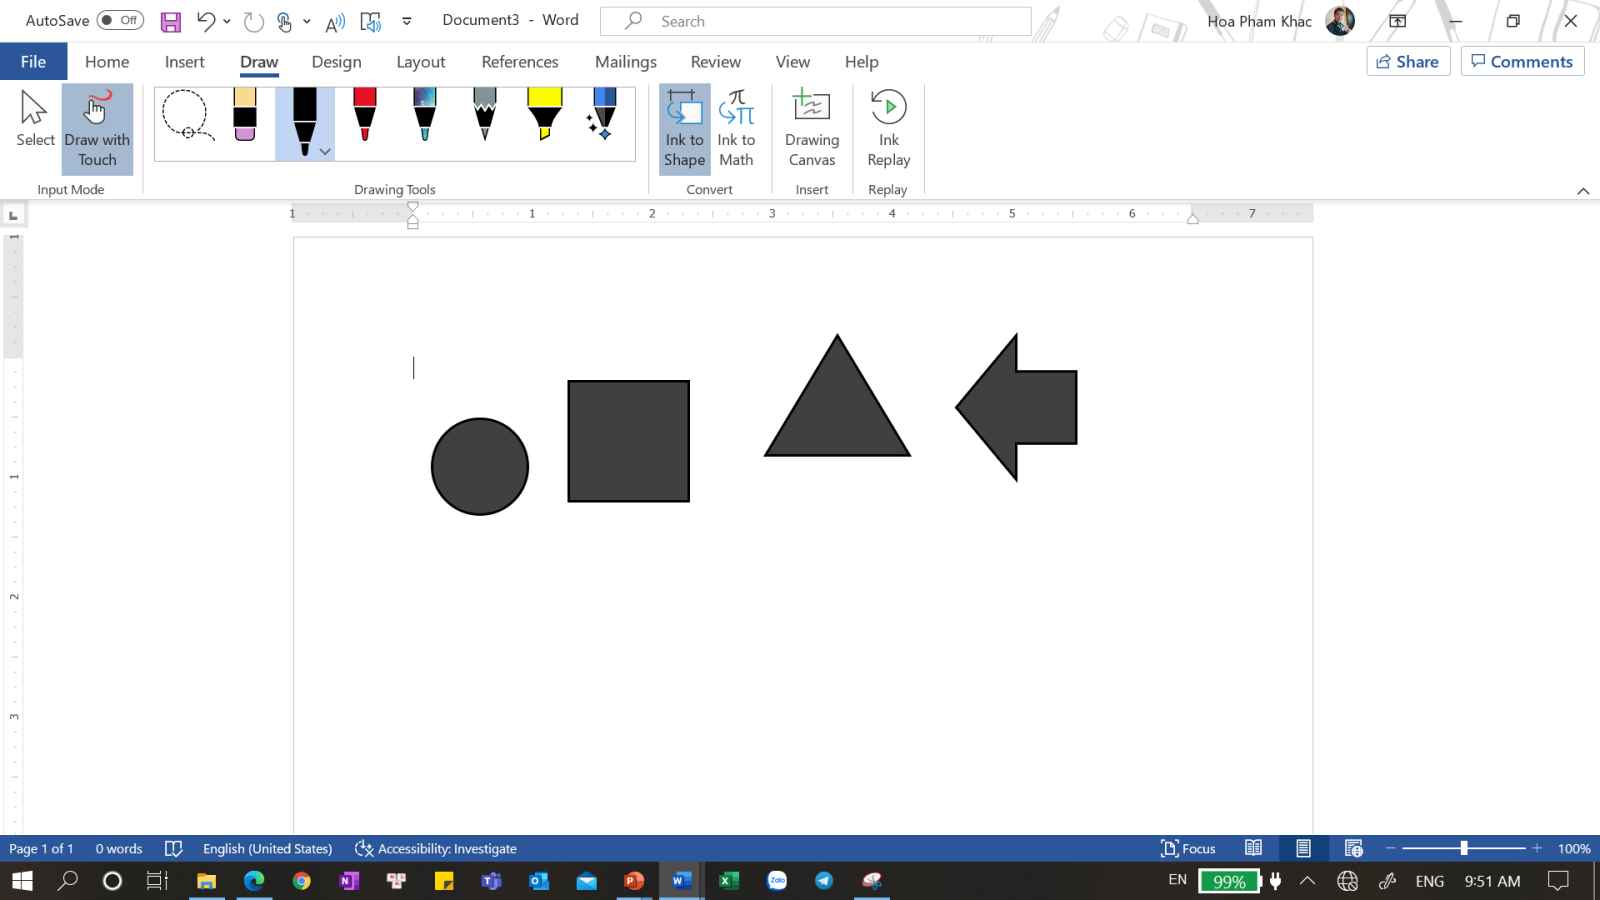This screenshot has height=900, width=1600.
Task: Collapse the ribbon with the chevron
Action: click(x=1583, y=191)
